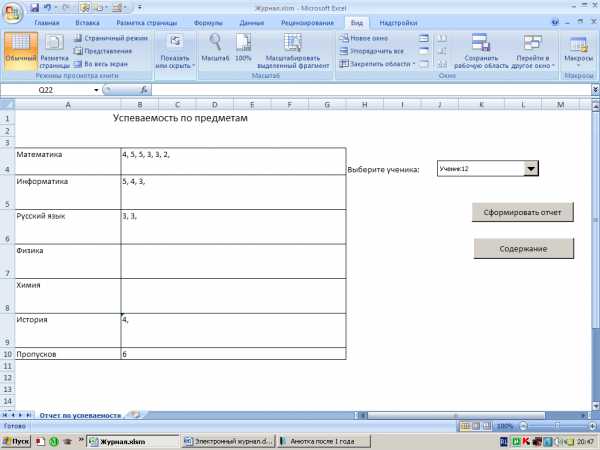Open the Zoom (Масштаб) magnifier dialog
600x450 pixels.
(214, 47)
